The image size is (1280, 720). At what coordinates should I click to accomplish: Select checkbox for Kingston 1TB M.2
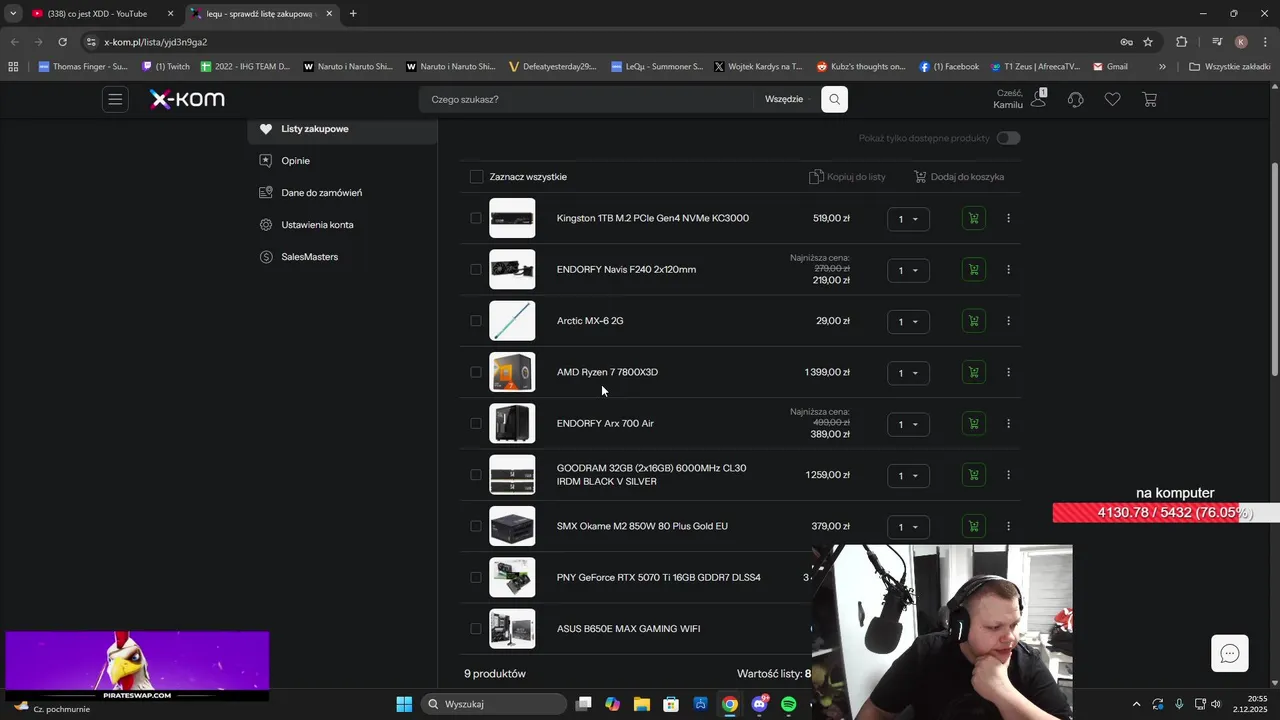point(476,218)
